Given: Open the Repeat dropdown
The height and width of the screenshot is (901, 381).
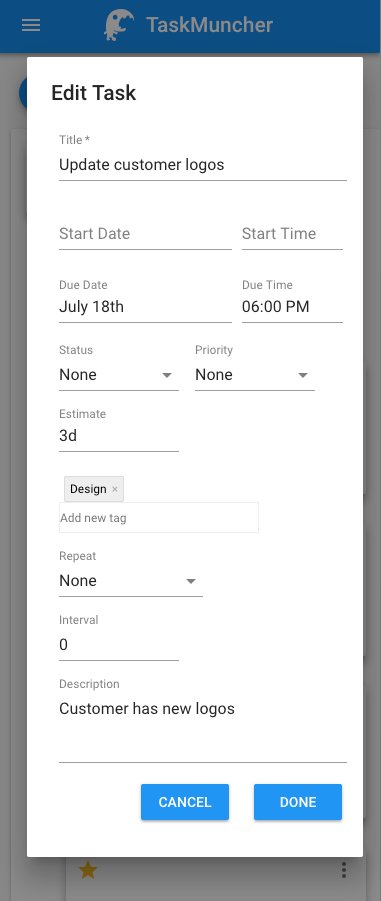Looking at the screenshot, I should [x=131, y=581].
